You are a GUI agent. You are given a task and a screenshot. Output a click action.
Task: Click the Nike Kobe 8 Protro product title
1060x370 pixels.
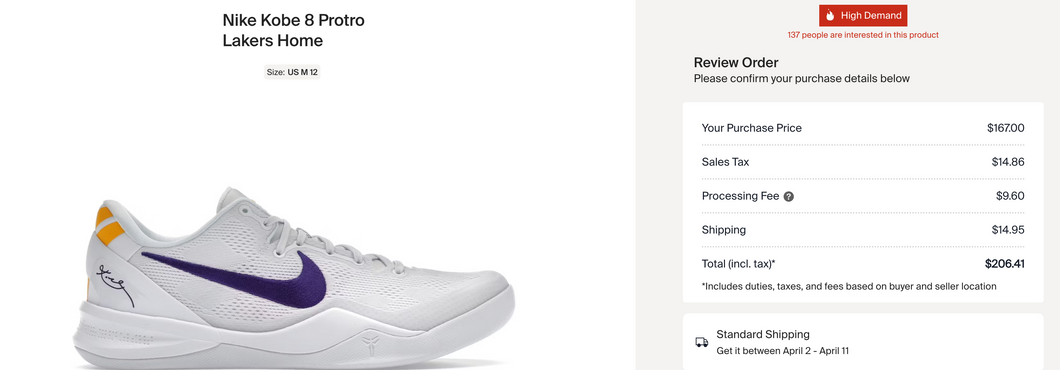coord(293,30)
